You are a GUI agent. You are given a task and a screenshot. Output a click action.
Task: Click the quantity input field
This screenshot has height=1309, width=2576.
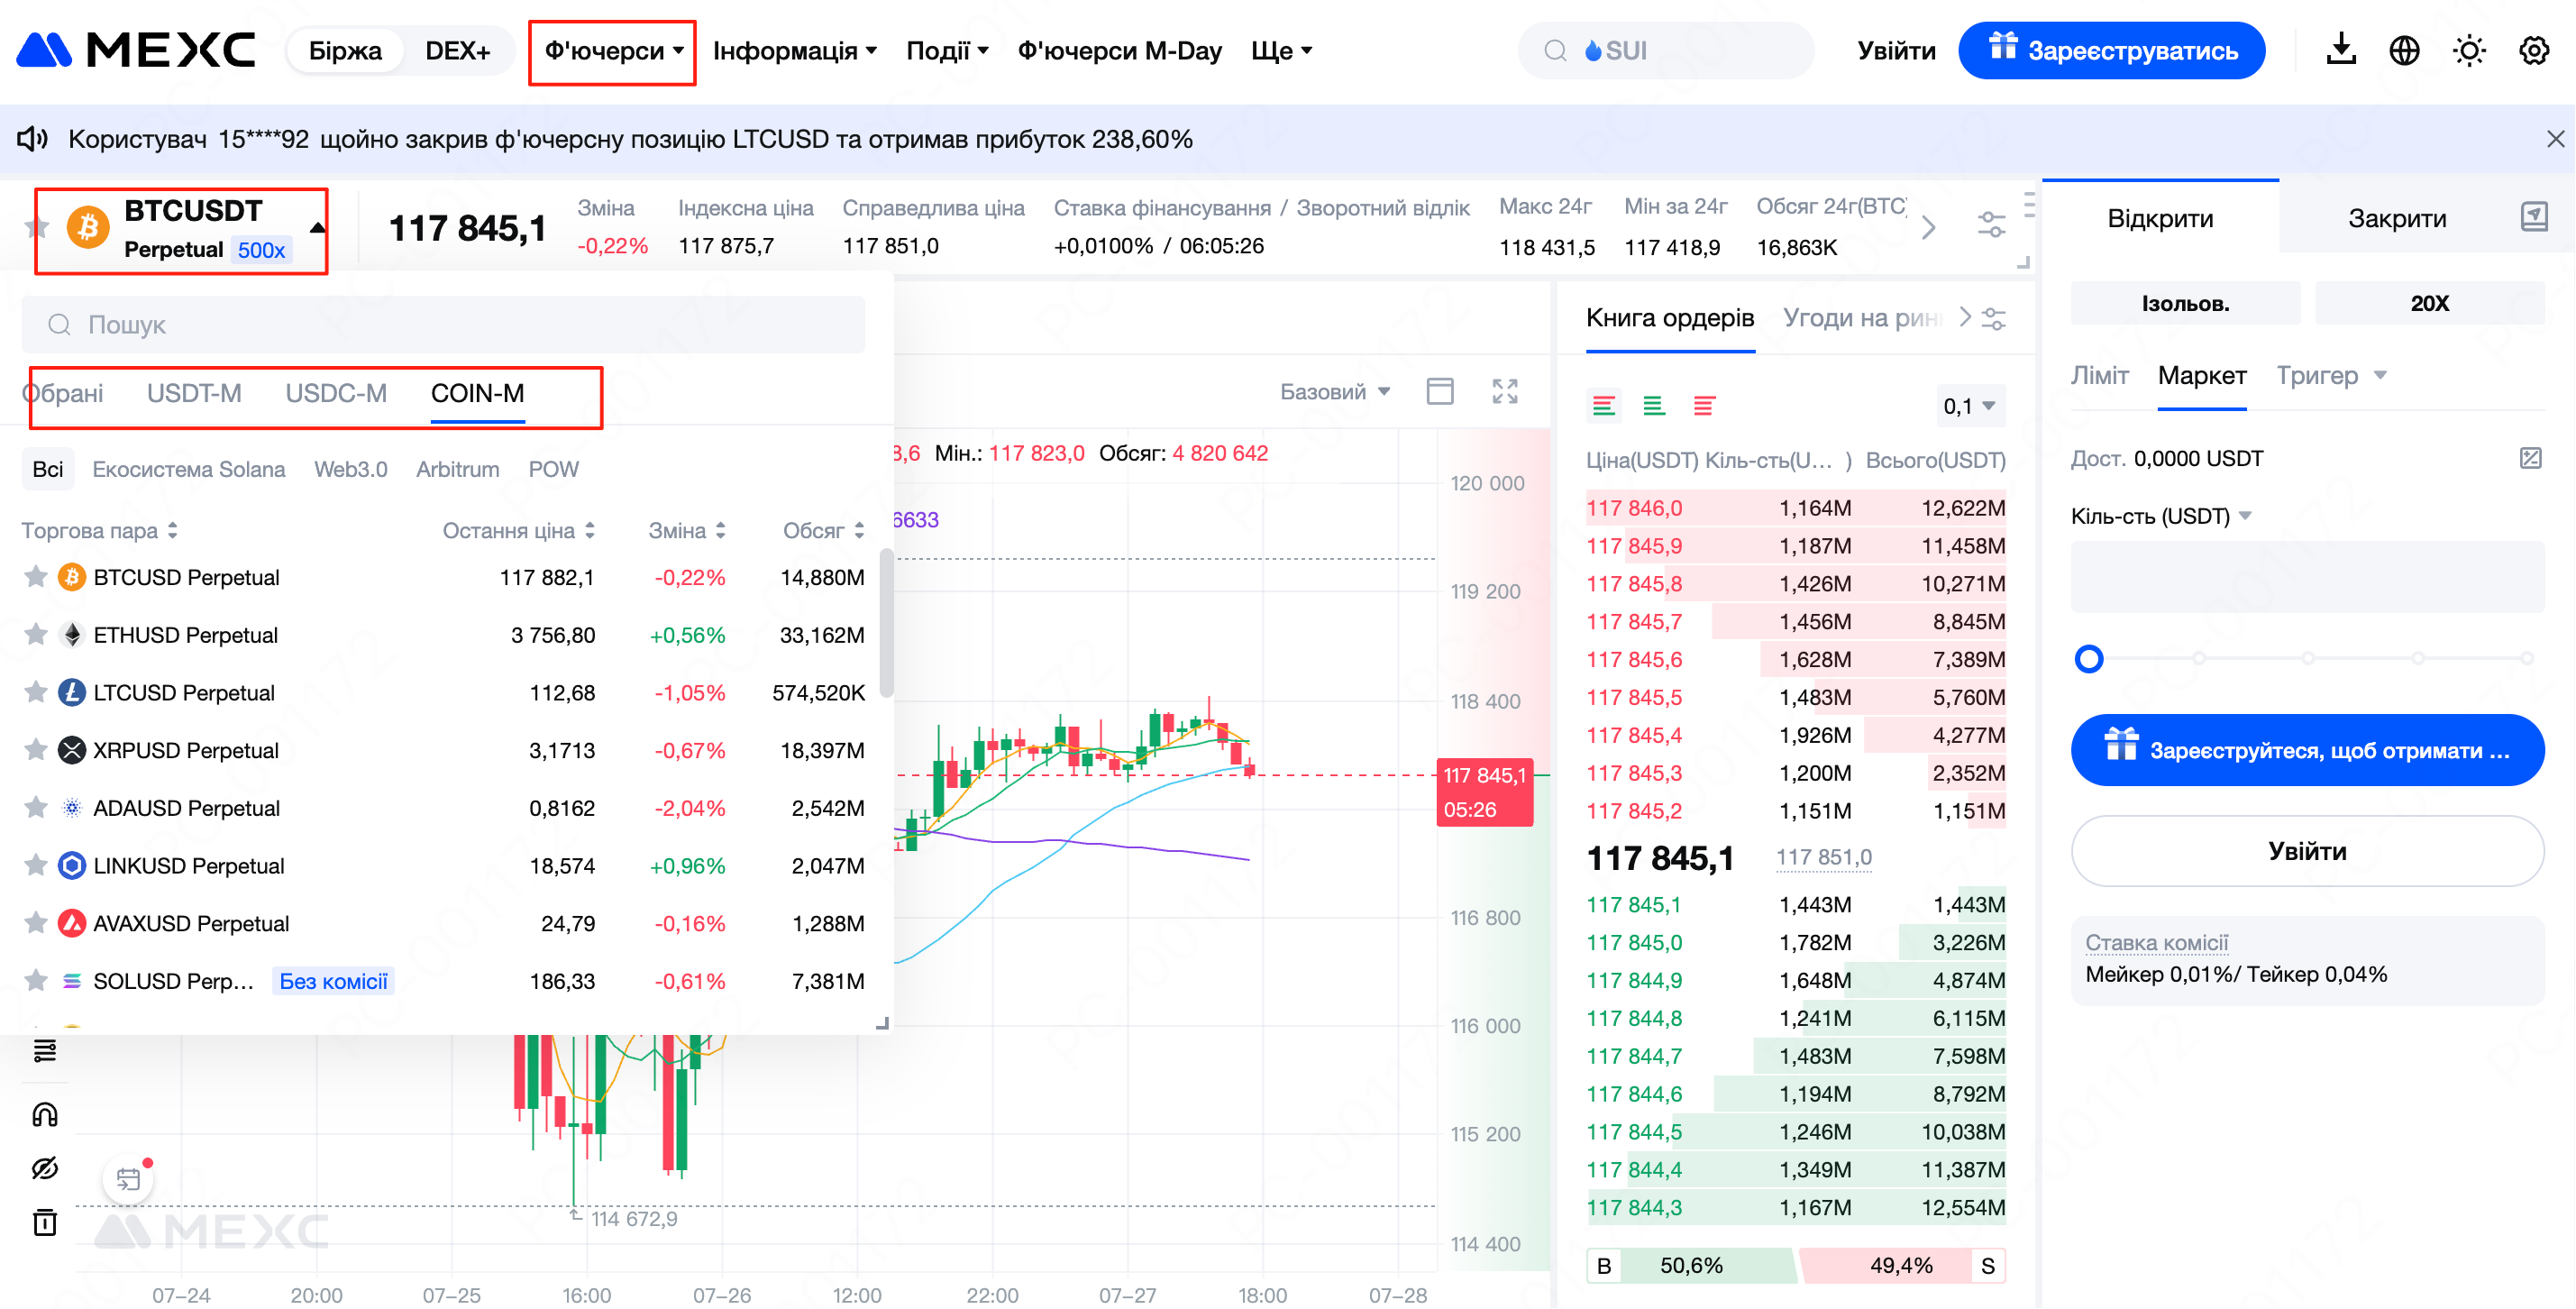pyautogui.click(x=2307, y=577)
